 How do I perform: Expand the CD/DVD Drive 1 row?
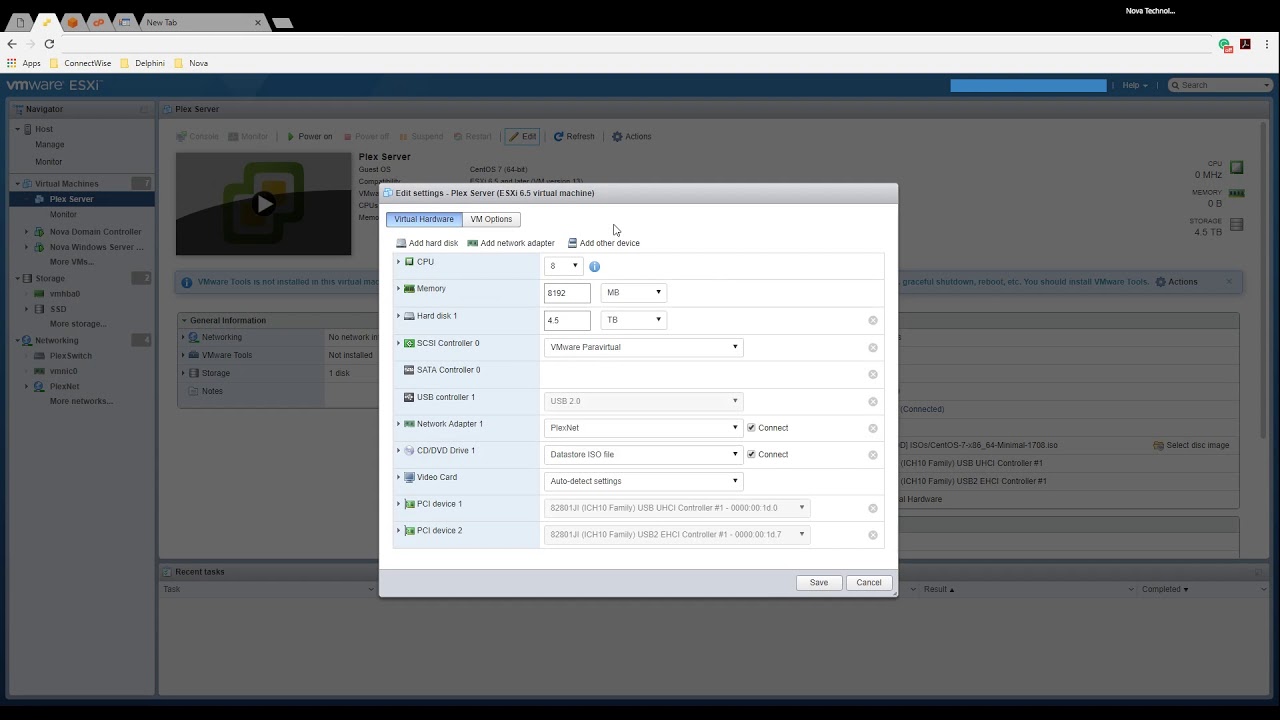click(x=398, y=451)
